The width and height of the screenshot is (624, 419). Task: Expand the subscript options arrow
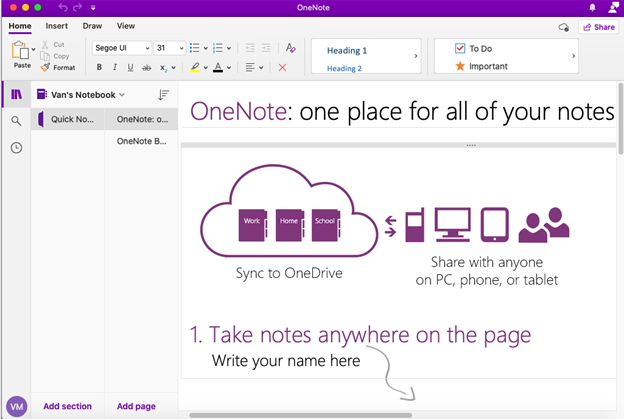coord(174,68)
